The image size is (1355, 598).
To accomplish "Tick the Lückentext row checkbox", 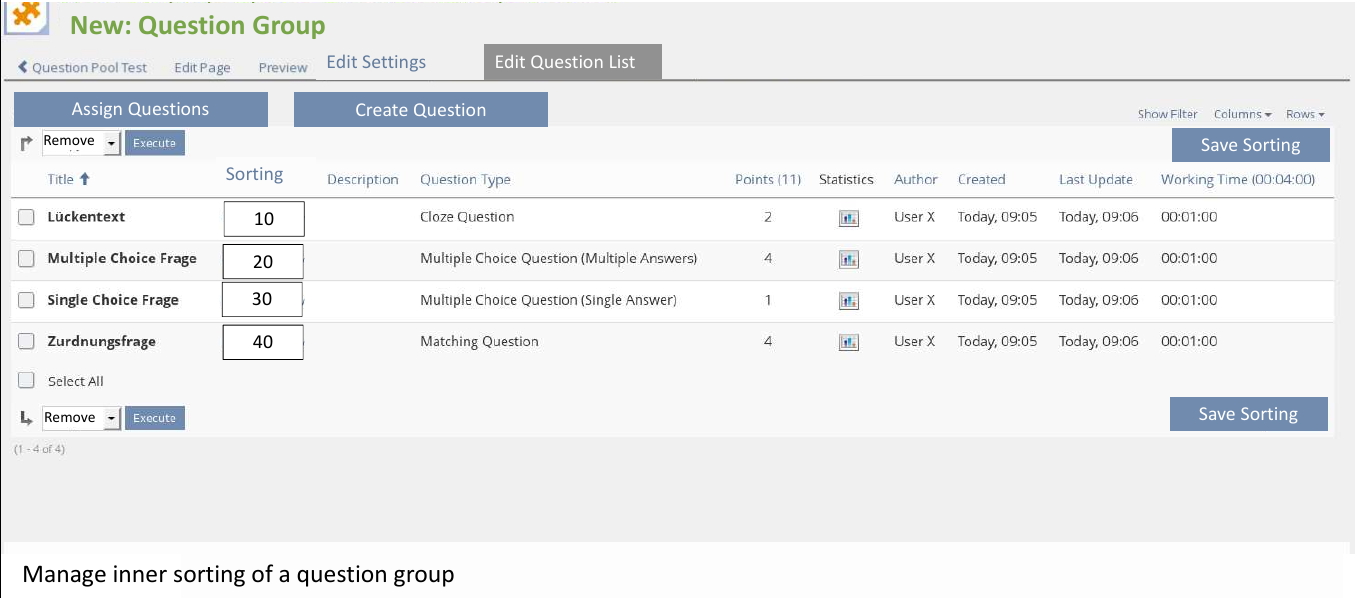I will (27, 217).
